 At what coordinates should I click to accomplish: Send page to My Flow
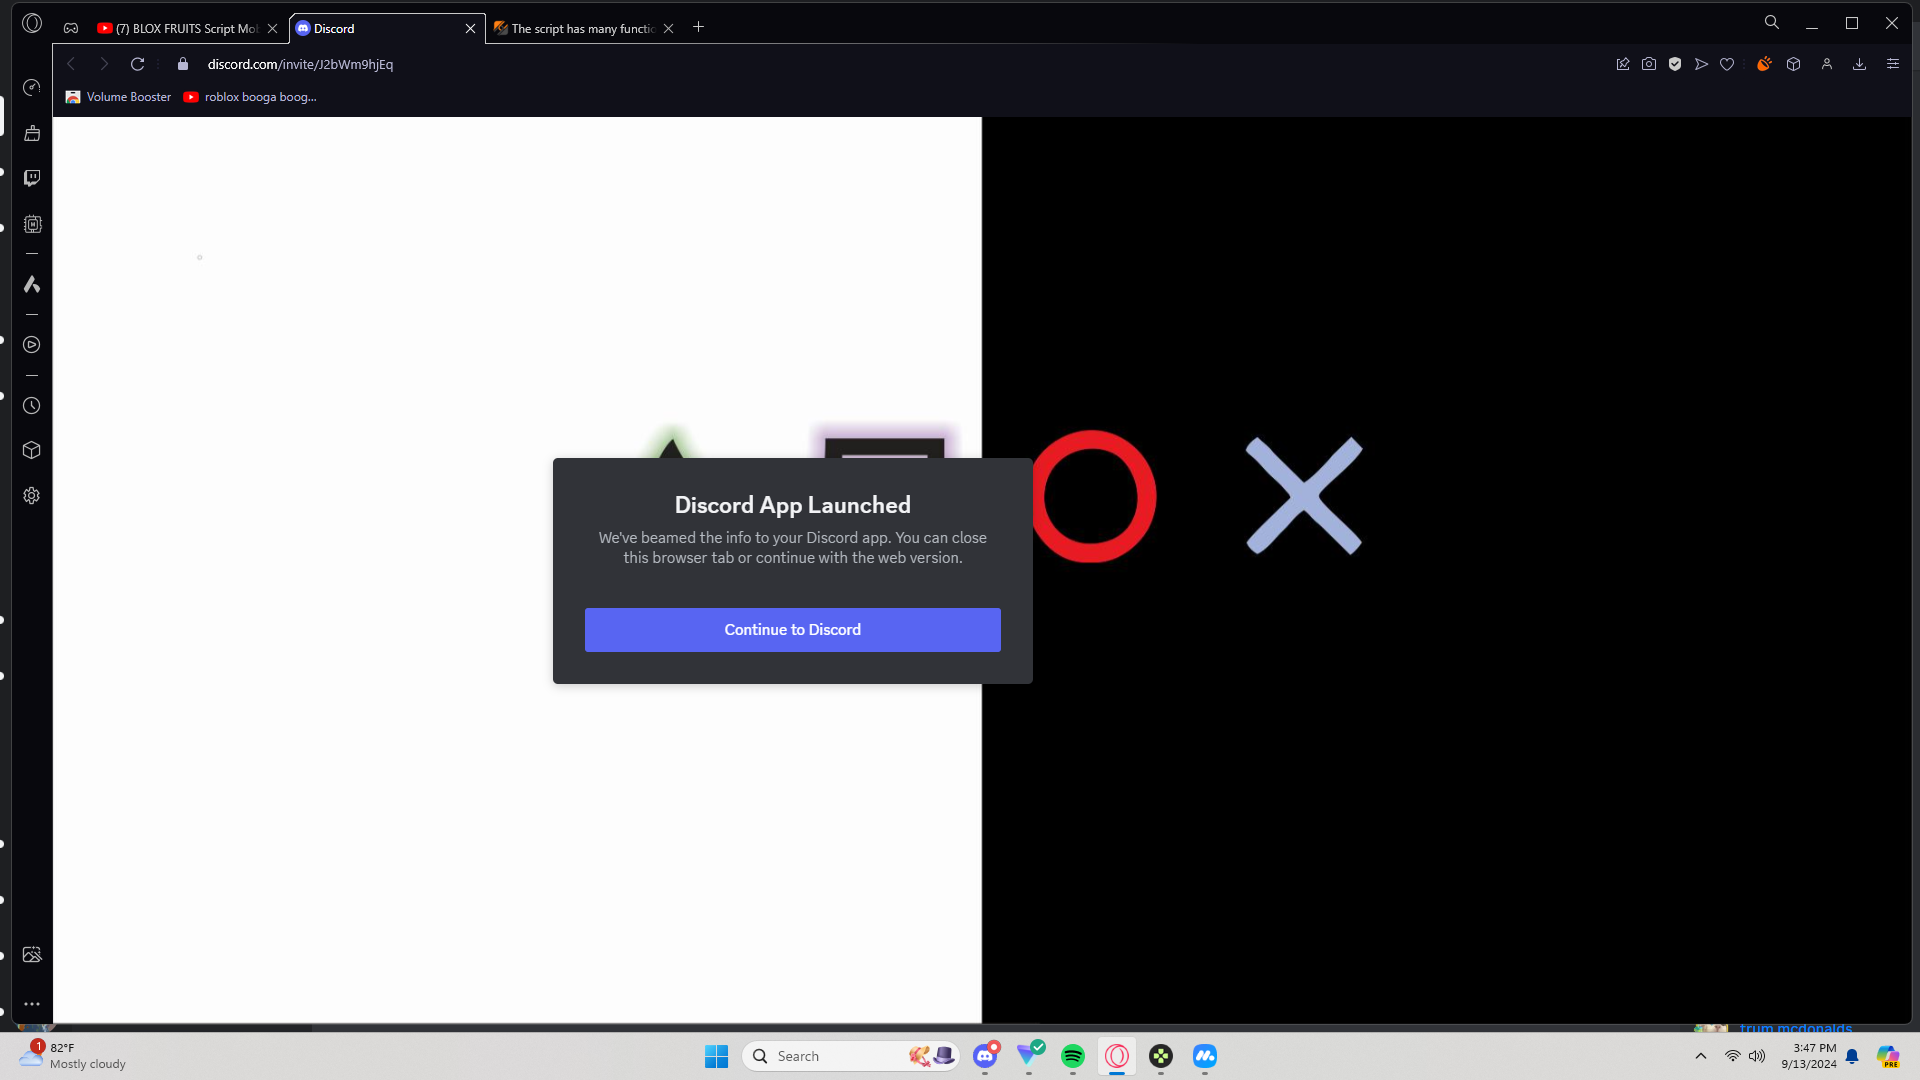pyautogui.click(x=1701, y=64)
